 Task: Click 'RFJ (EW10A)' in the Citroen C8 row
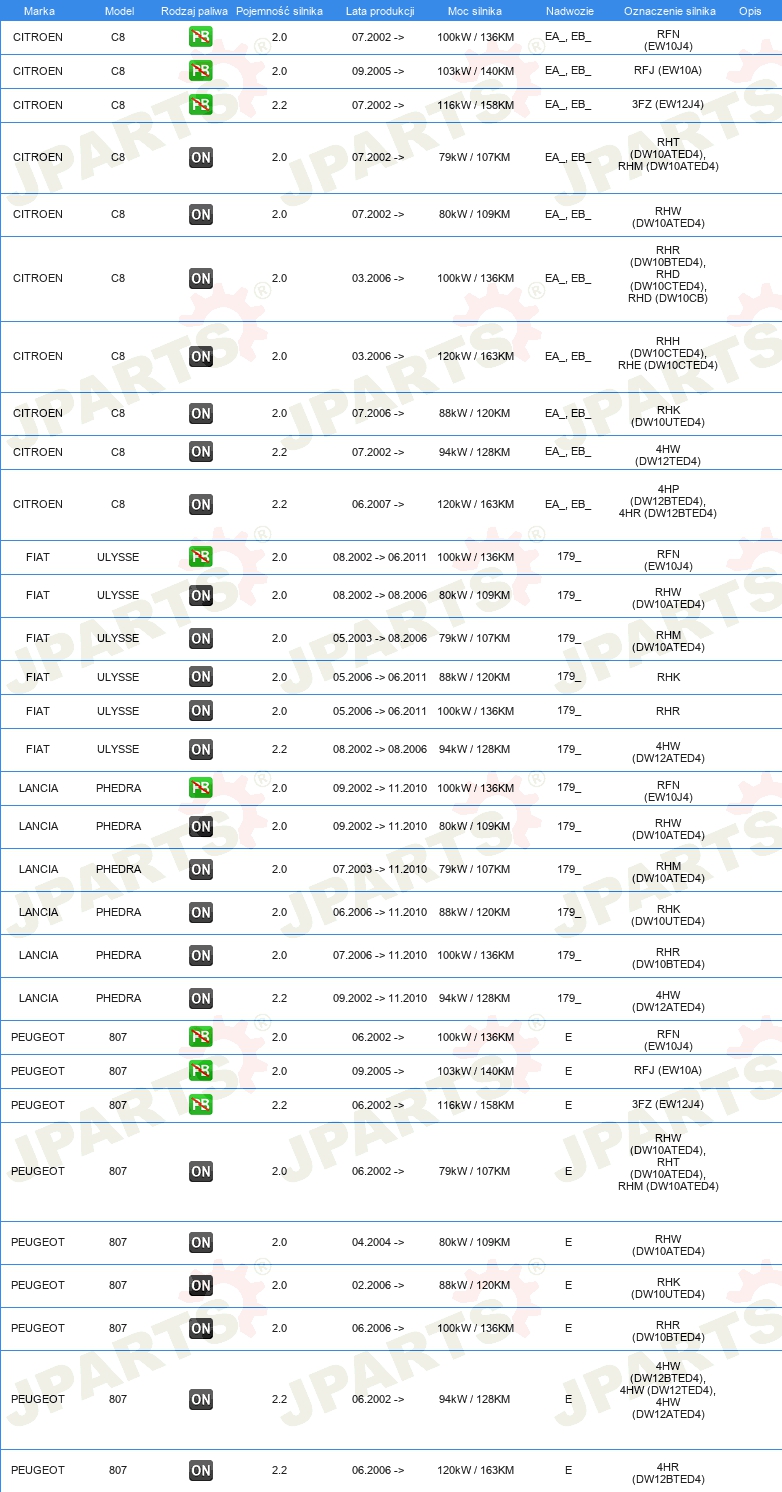668,71
